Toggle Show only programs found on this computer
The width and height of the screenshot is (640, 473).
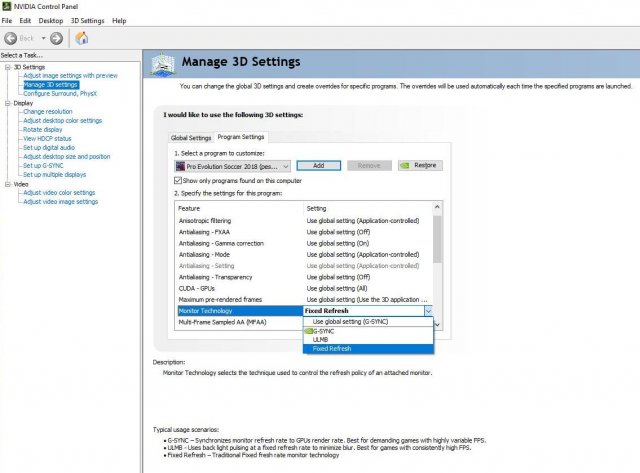[178, 180]
